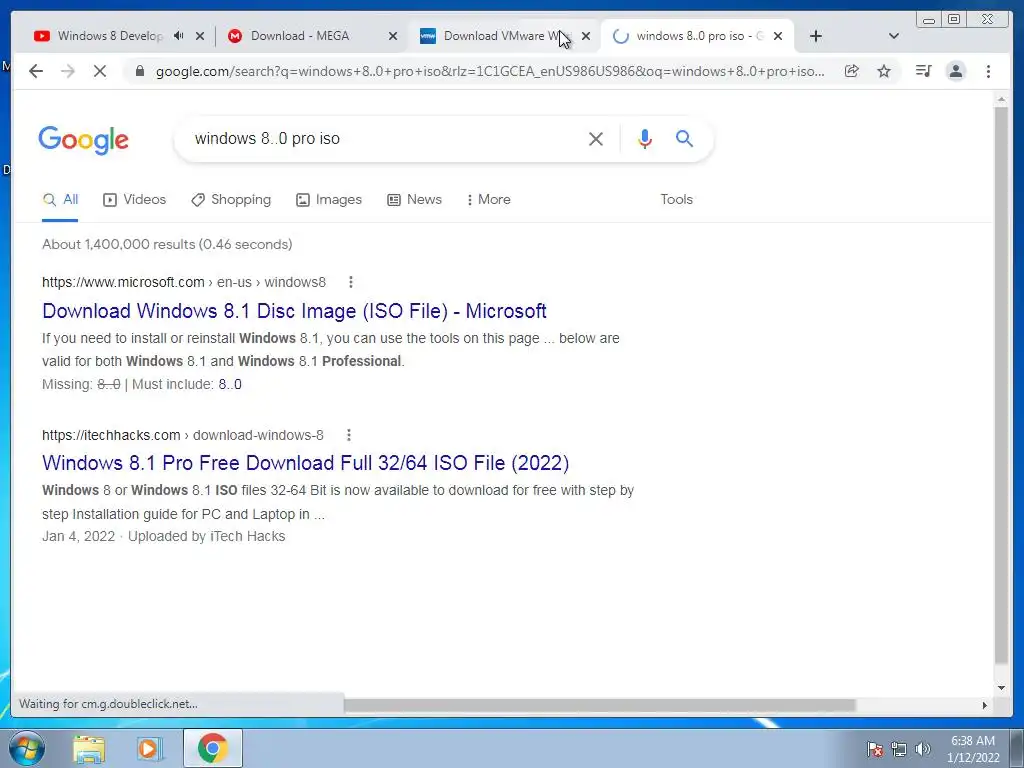Launch Windows Media Player from taskbar
The height and width of the screenshot is (768, 1024).
tap(150, 749)
